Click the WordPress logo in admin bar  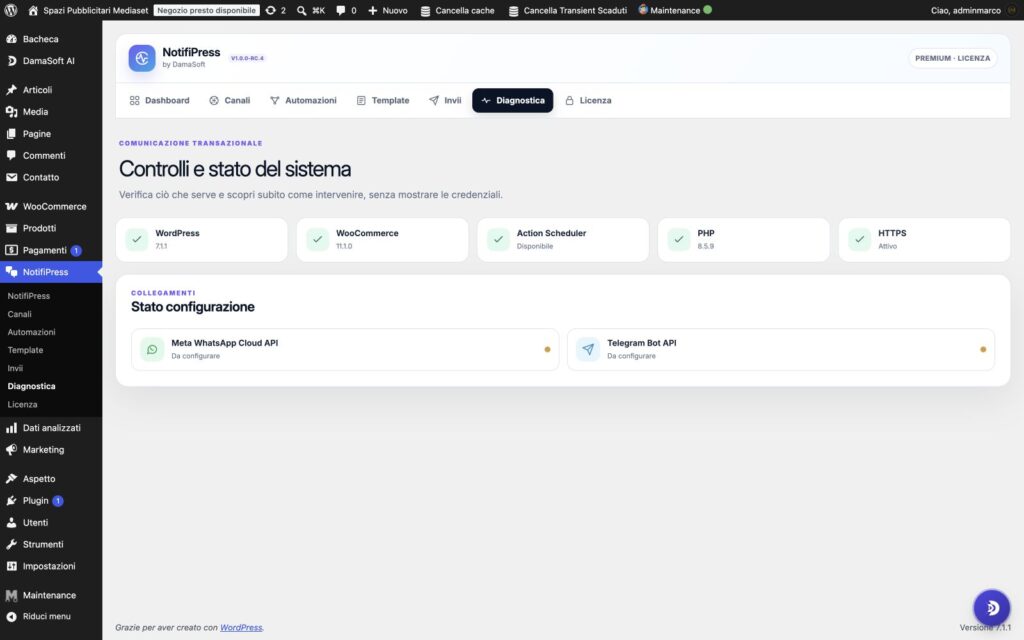coord(10,10)
